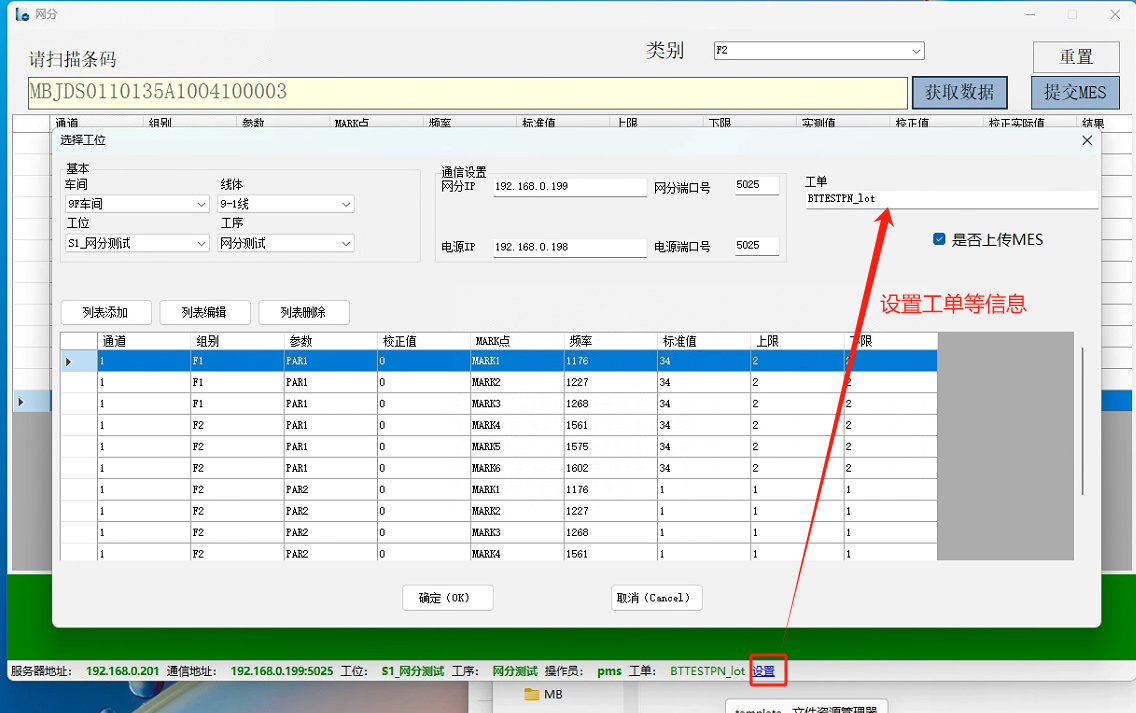Screen dimensions: 1136x713
Task: Click the table's vertical scrollbar
Action: pos(1082,420)
